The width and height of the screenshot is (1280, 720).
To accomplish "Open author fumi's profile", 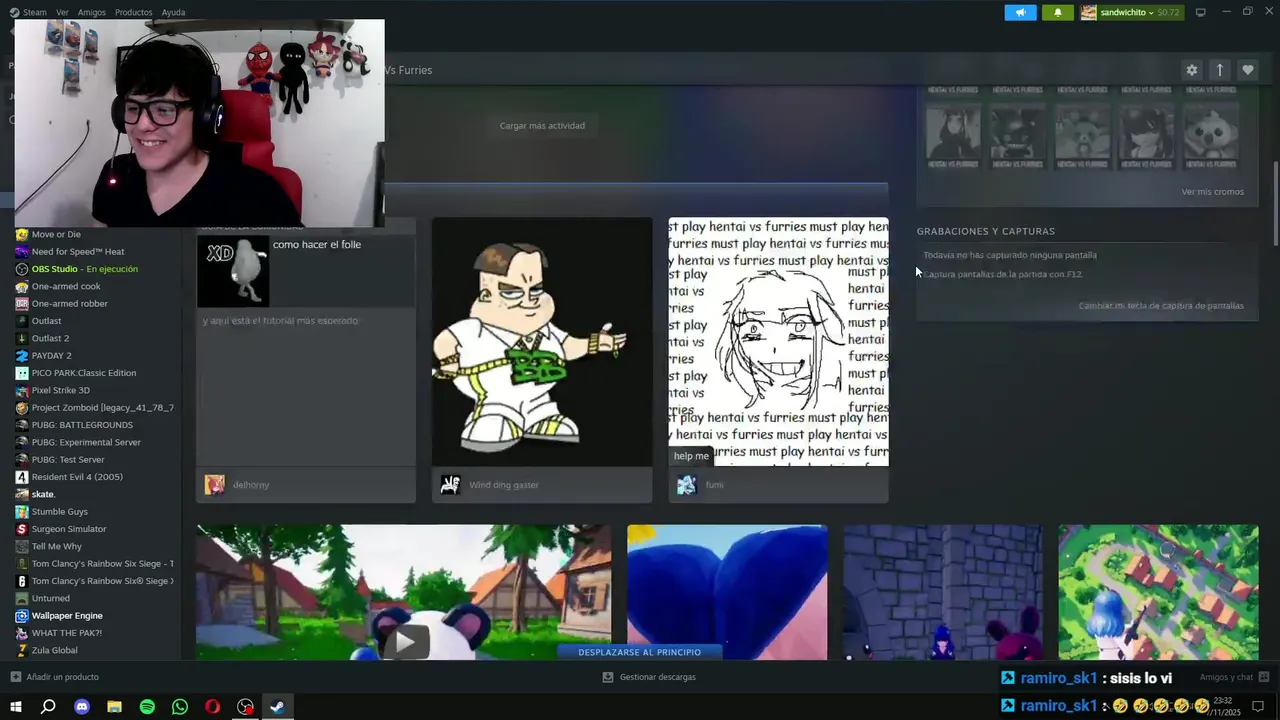I will point(714,485).
